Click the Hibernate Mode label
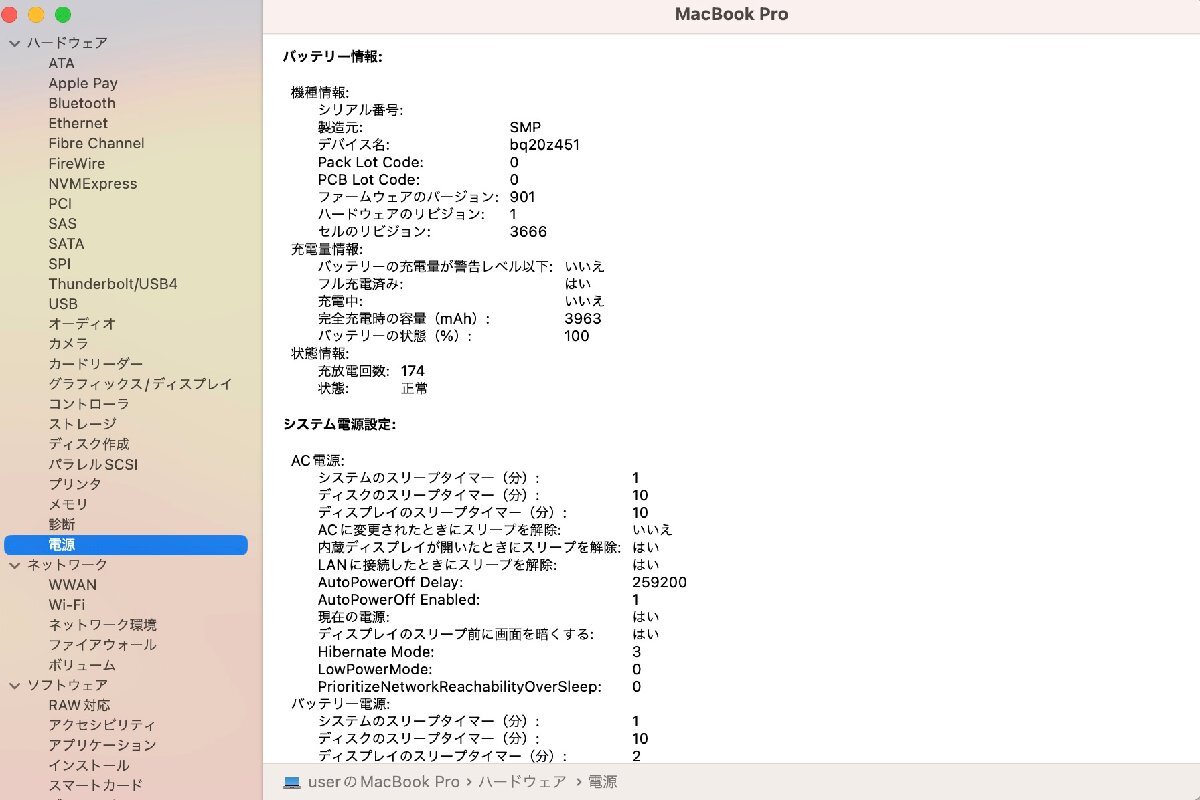The height and width of the screenshot is (800, 1200). 375,652
